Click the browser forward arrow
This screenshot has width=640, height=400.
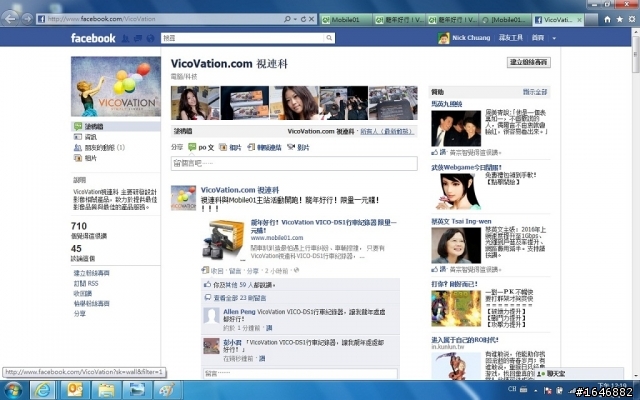(x=27, y=18)
